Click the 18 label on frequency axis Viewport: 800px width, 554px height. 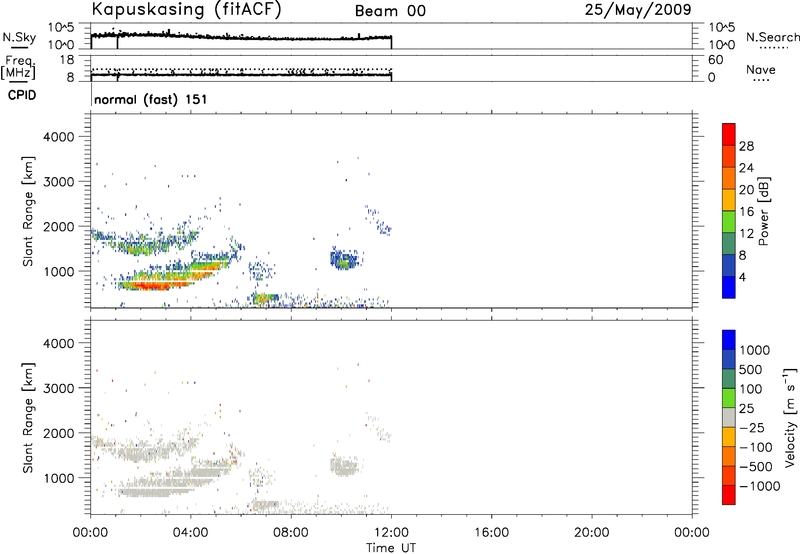67,60
